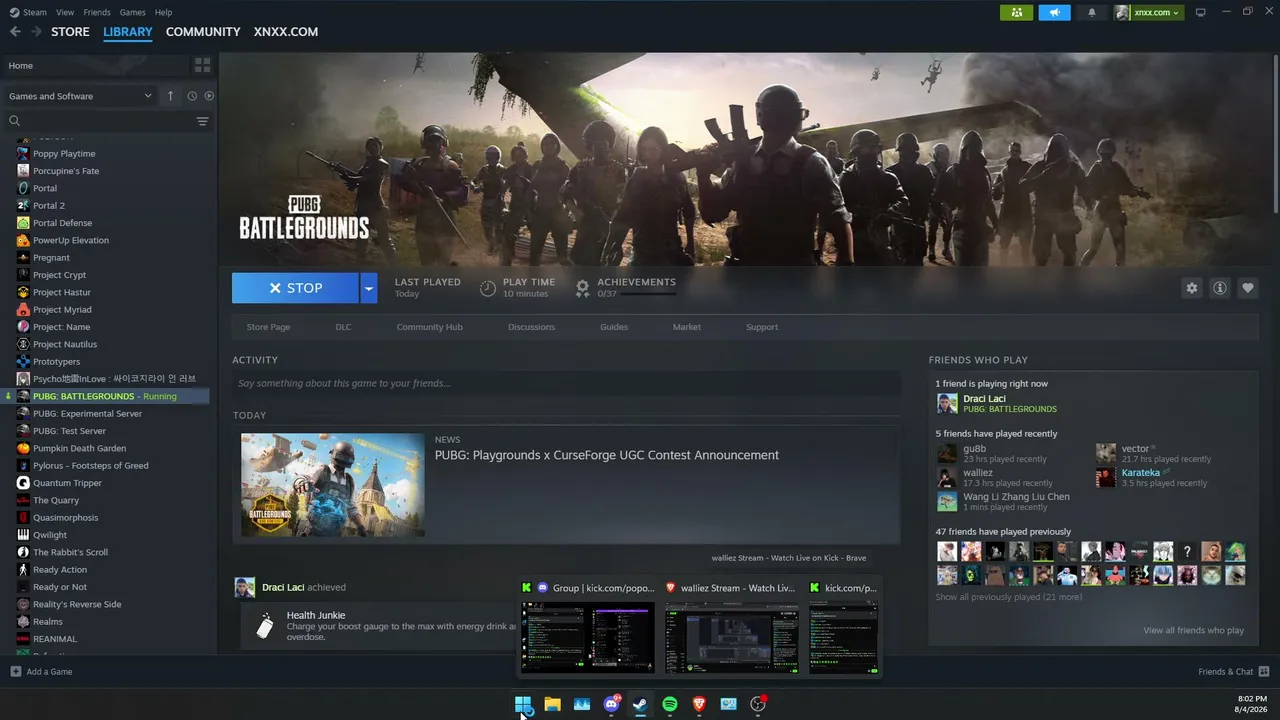
Task: Open friend Karateka's profile entry
Action: pyautogui.click(x=1153, y=478)
